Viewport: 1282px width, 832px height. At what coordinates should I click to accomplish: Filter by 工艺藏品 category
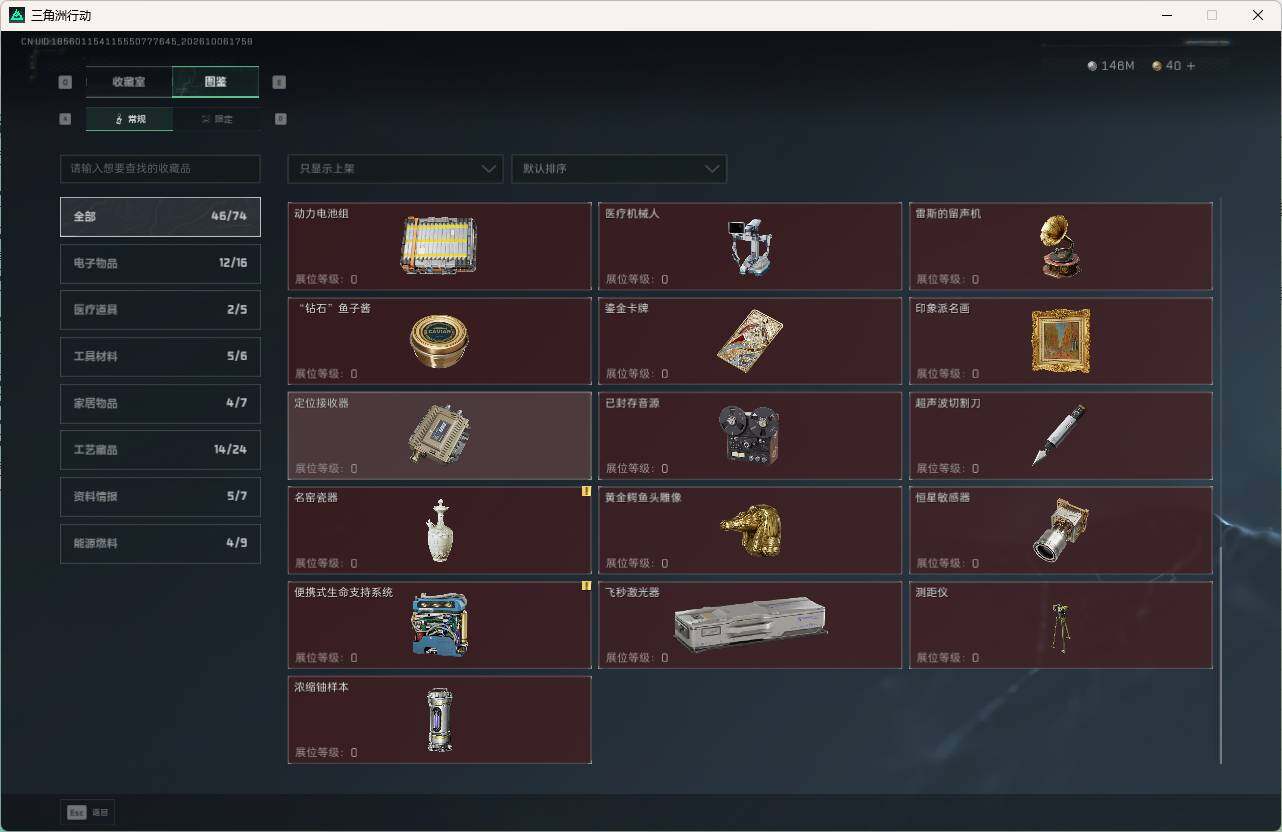click(x=160, y=450)
